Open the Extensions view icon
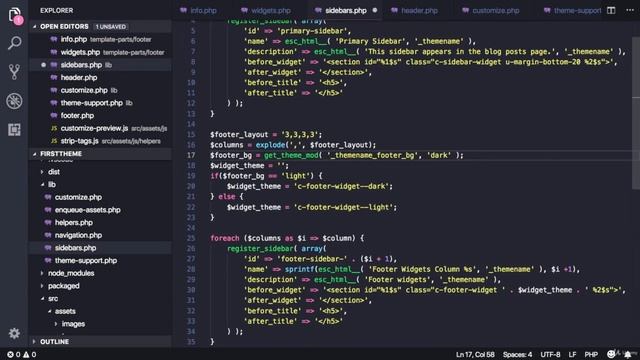The width and height of the screenshot is (640, 360). (x=14, y=130)
